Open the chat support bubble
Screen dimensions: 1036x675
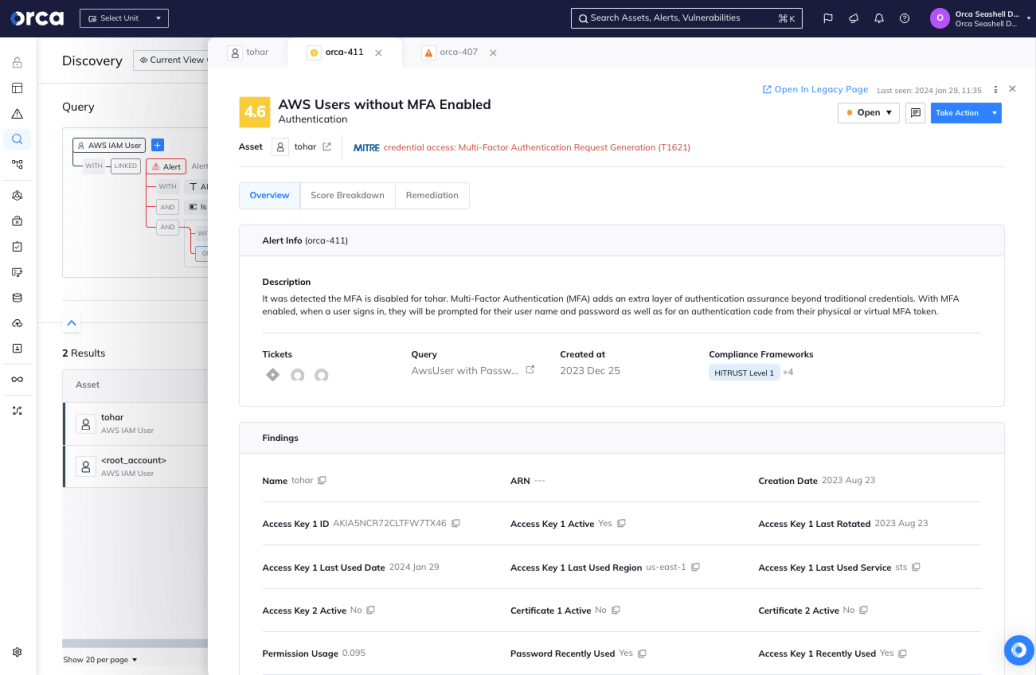pos(1019,650)
